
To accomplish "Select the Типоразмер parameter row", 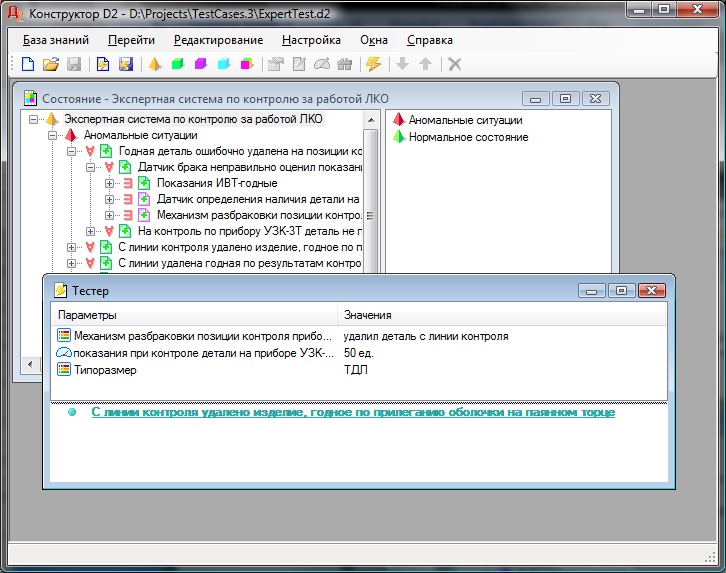I will [x=105, y=369].
